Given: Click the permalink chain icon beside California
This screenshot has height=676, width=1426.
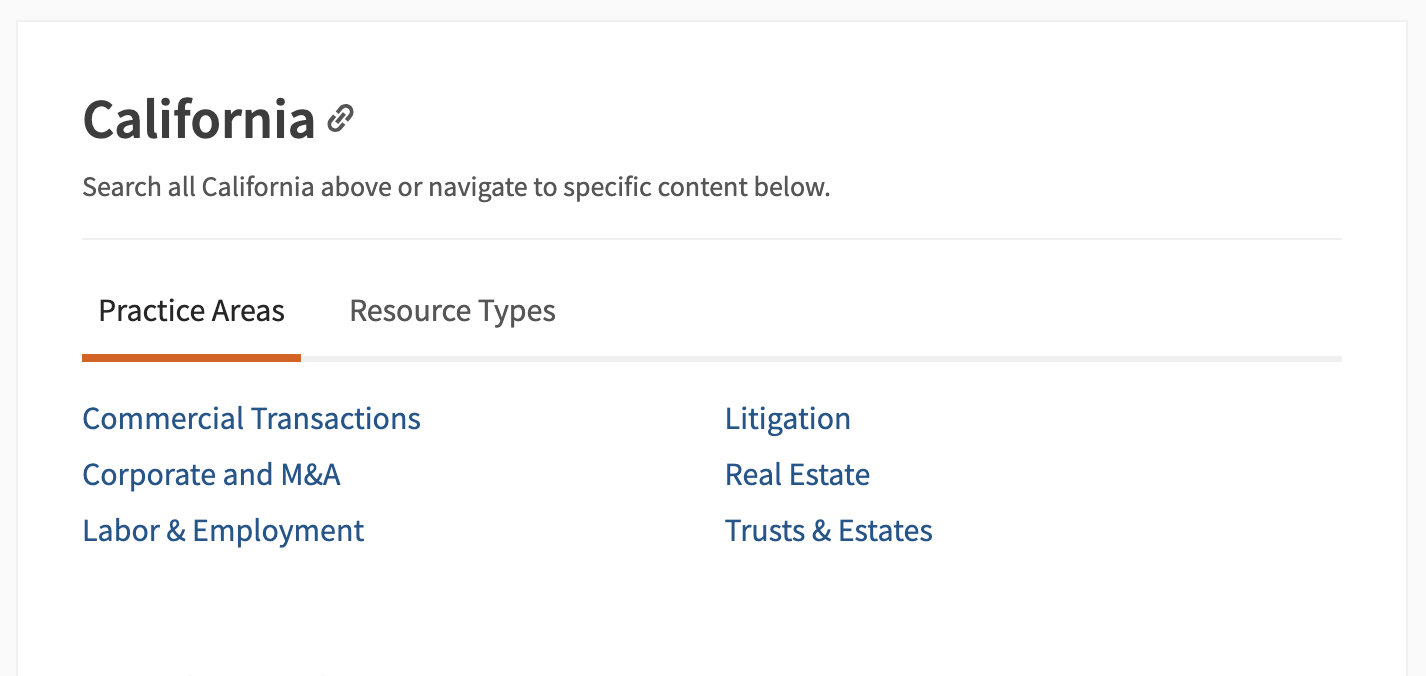Looking at the screenshot, I should 341,119.
